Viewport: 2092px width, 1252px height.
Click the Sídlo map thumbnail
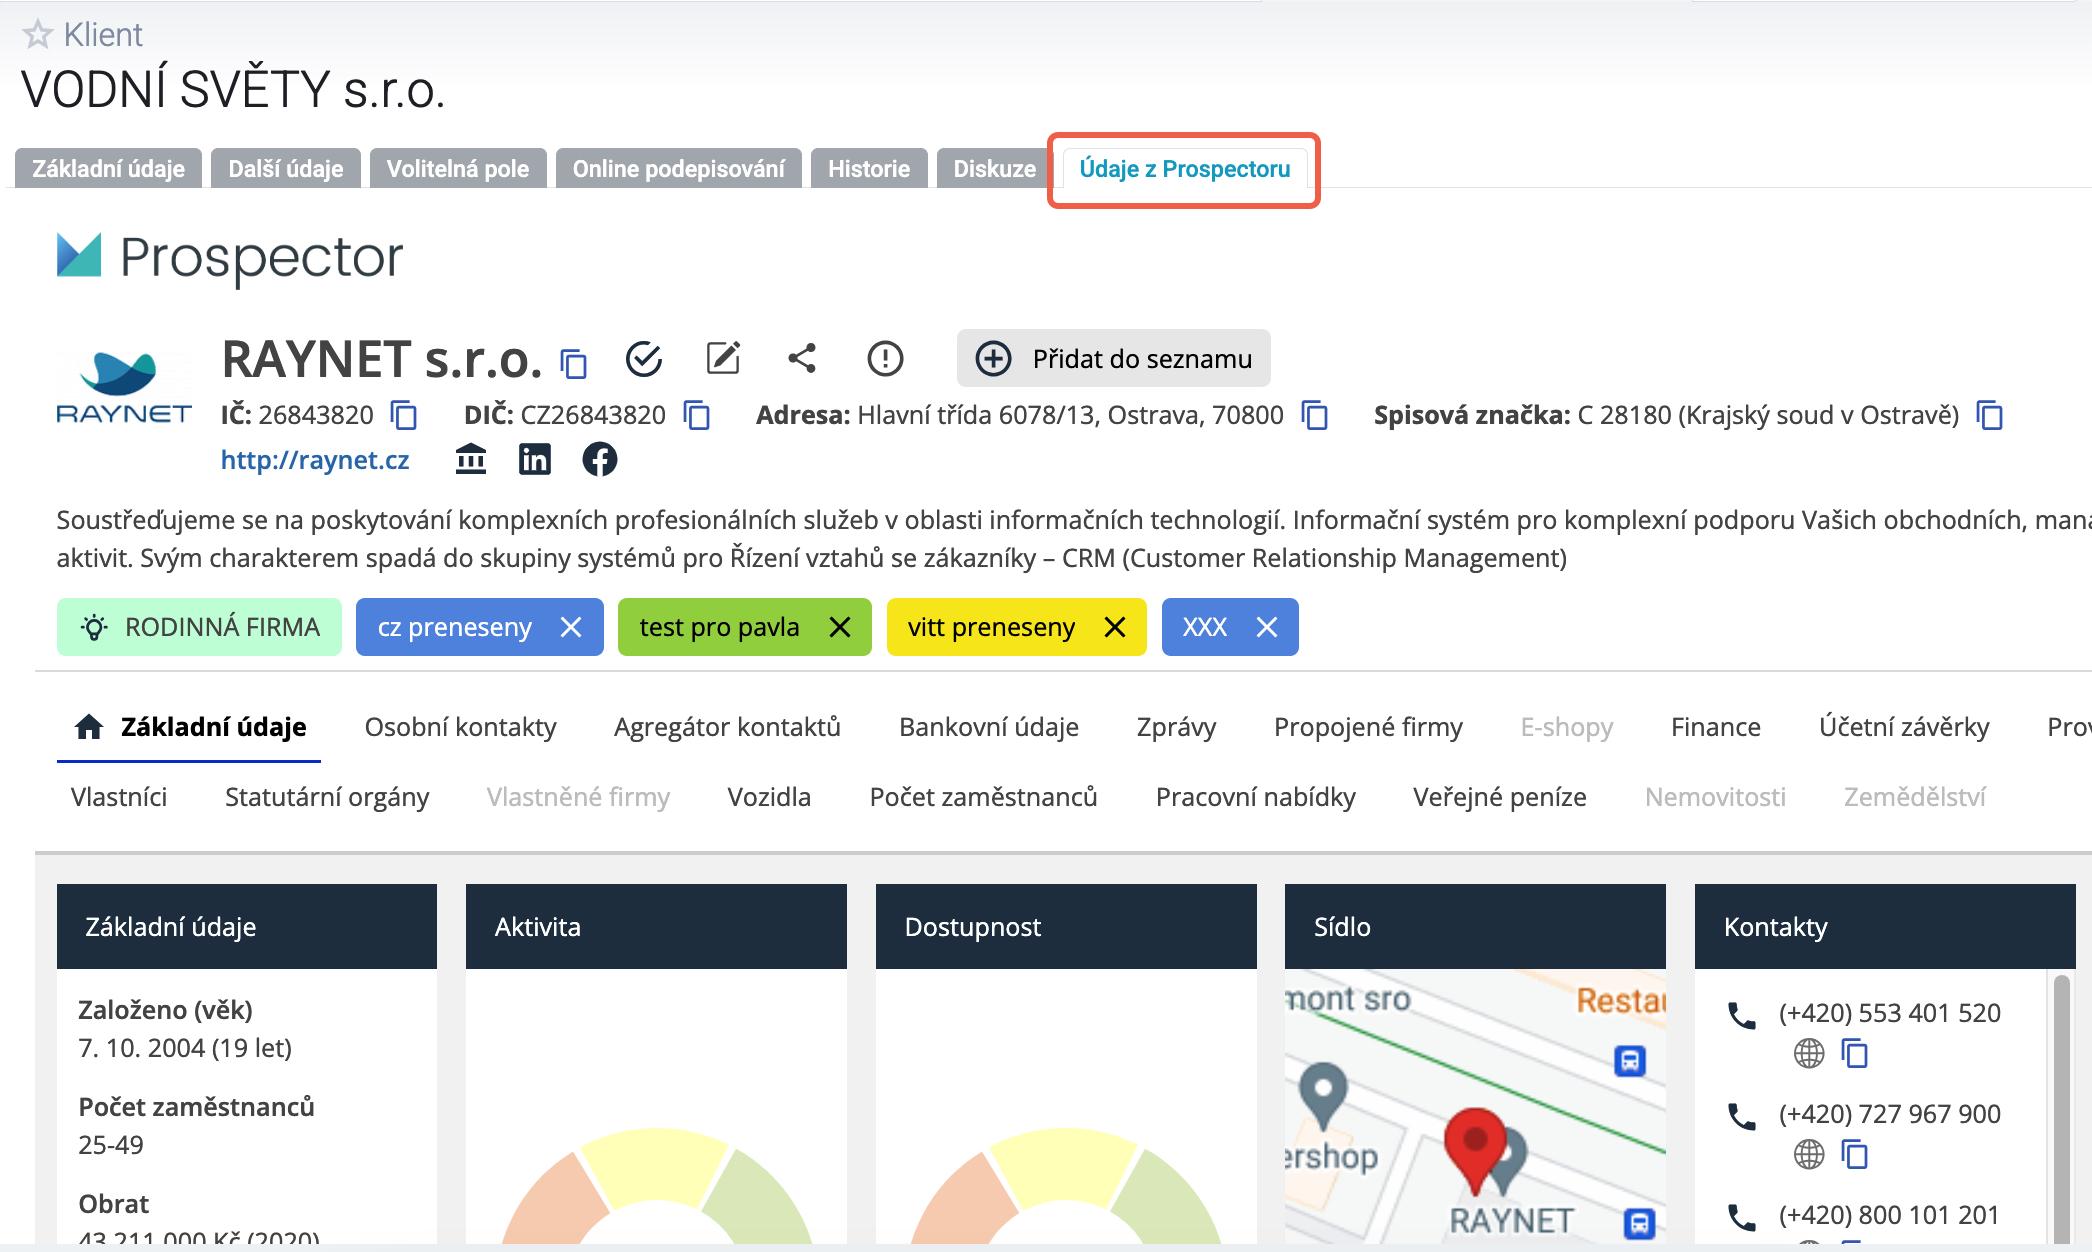(1475, 1106)
